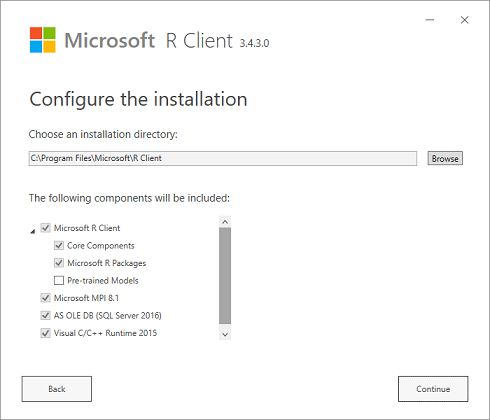Close the R Client installer
The height and width of the screenshot is (420, 490).
(464, 20)
